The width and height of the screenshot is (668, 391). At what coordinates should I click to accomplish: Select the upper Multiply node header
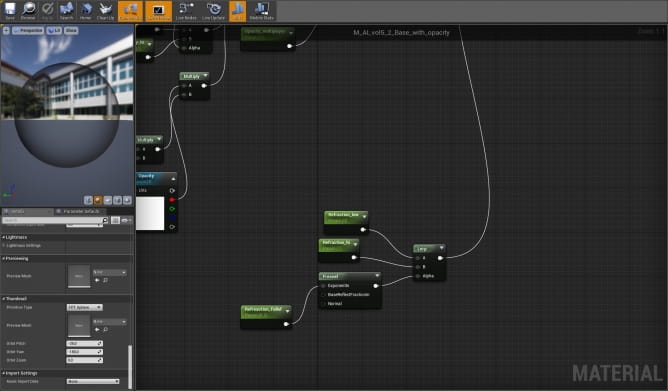click(194, 76)
